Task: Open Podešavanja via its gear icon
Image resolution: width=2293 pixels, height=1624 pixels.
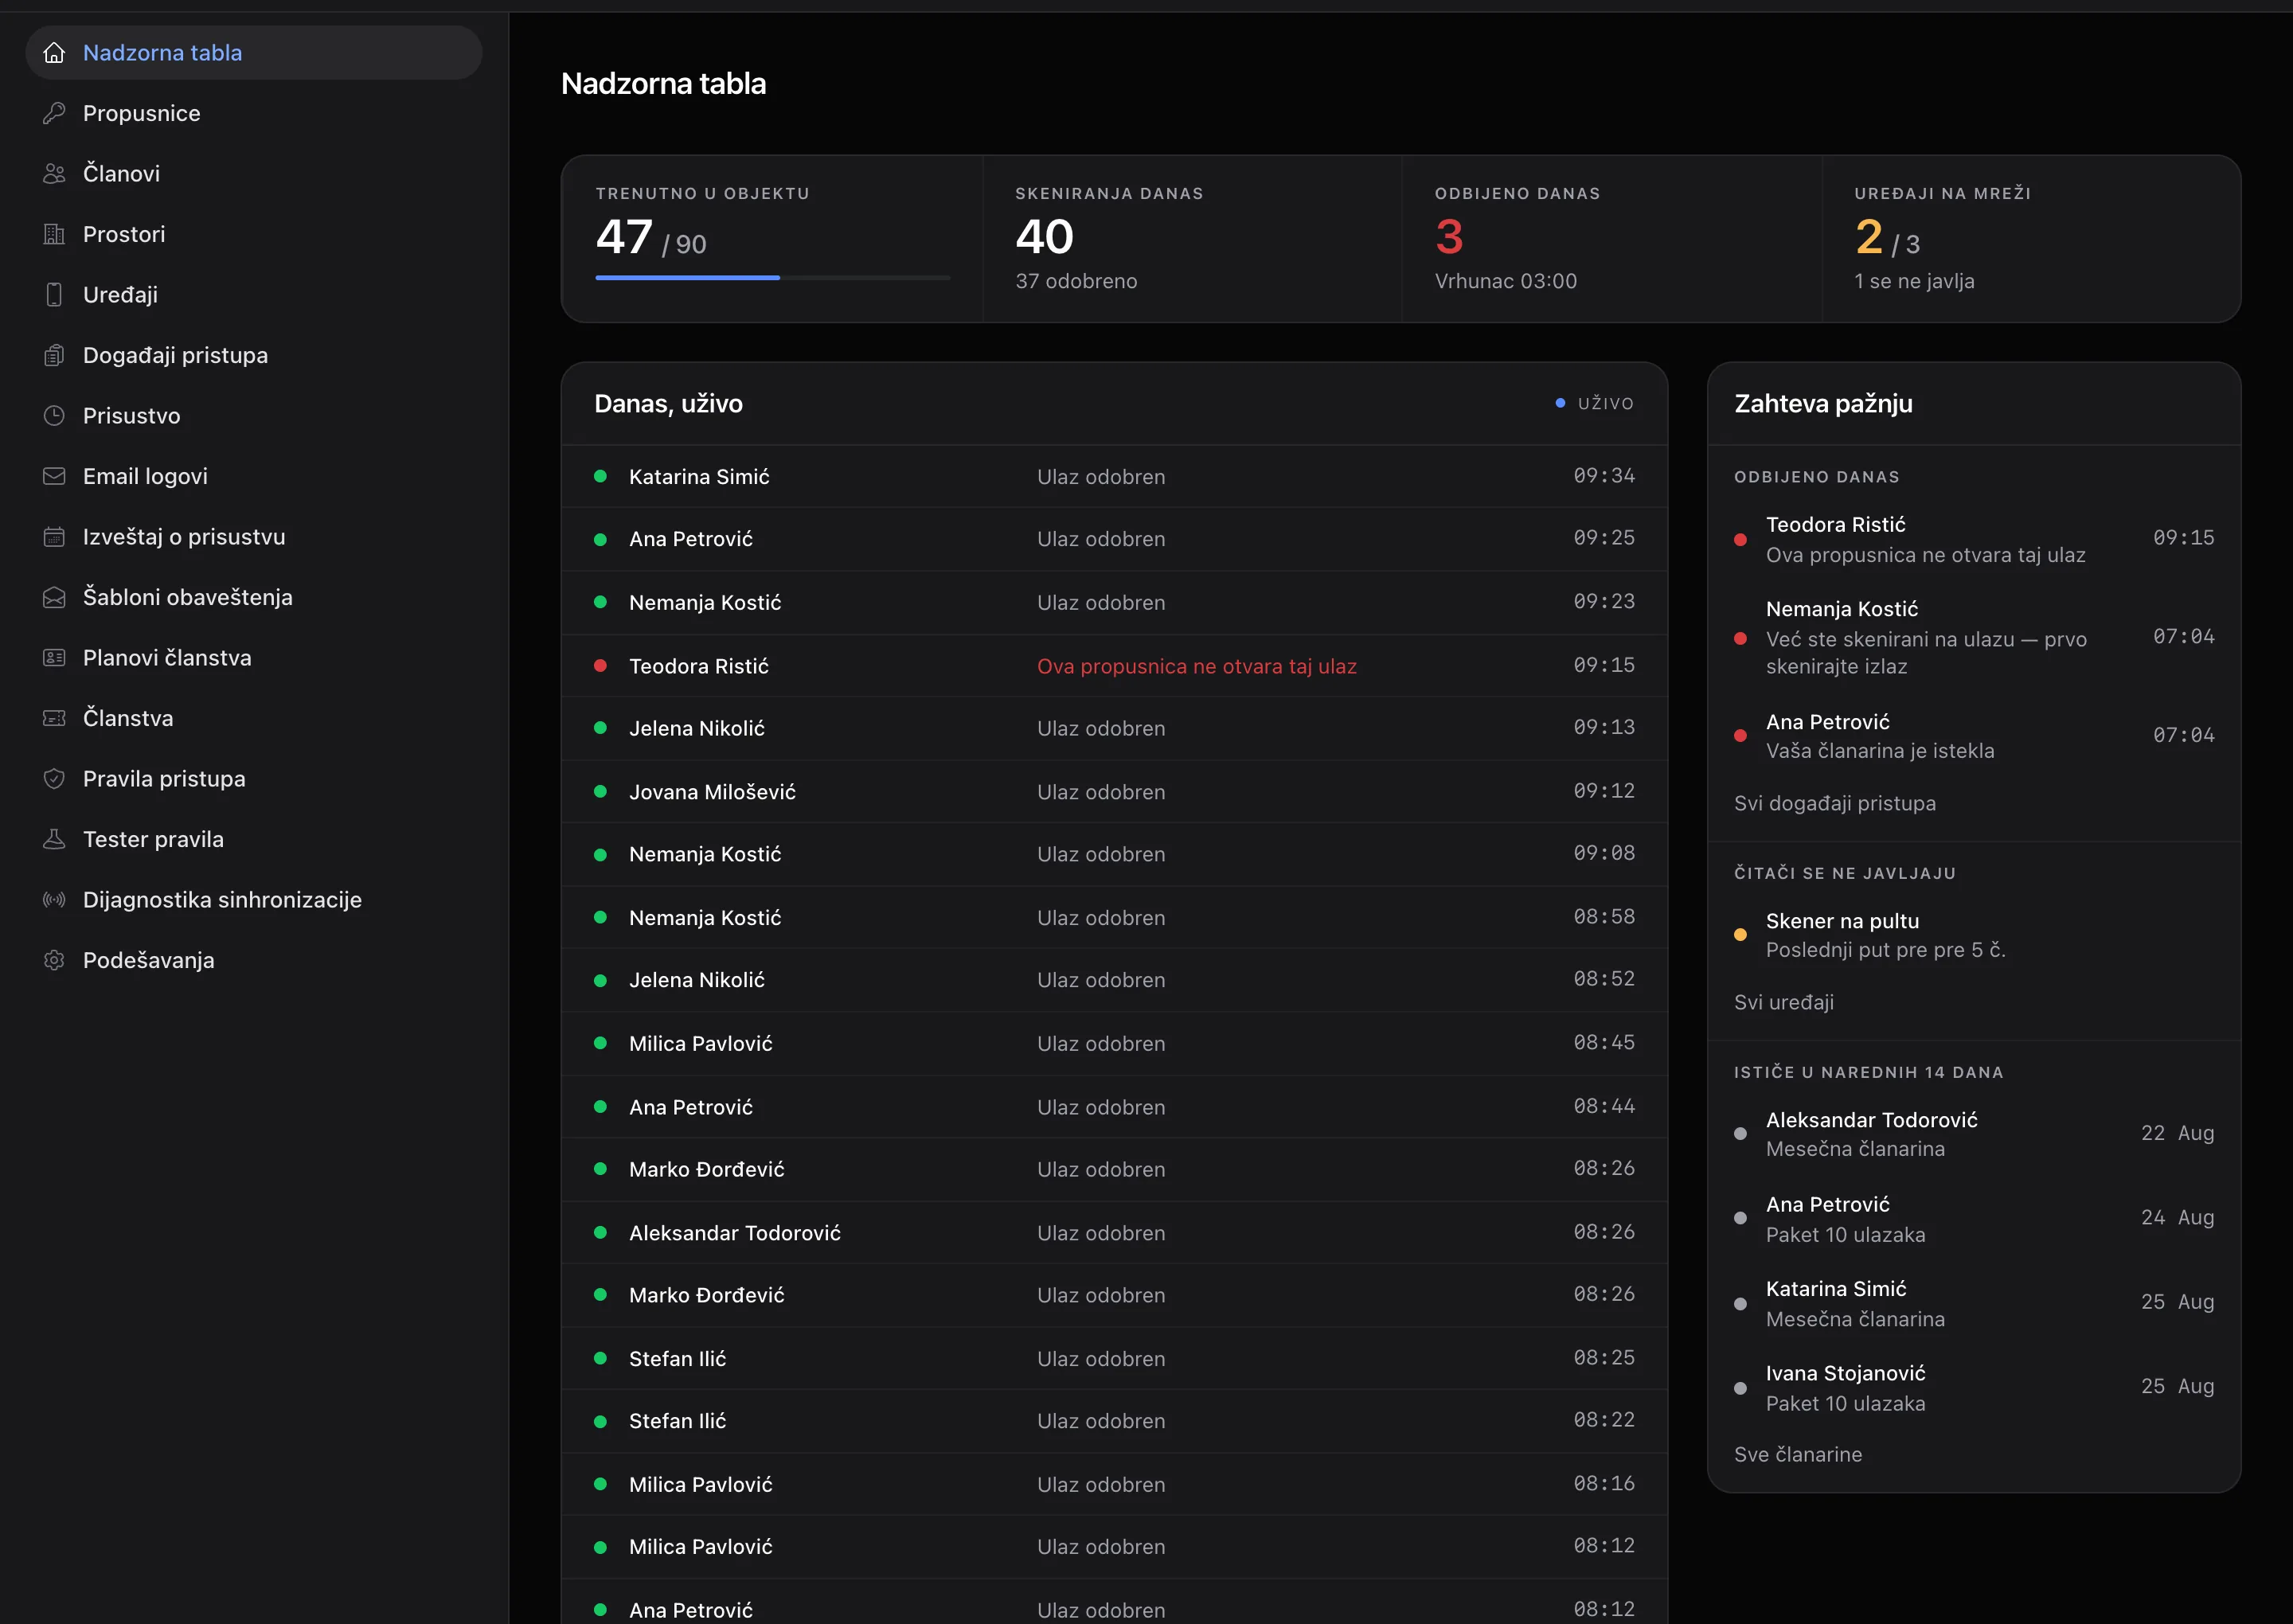Action: click(x=54, y=960)
